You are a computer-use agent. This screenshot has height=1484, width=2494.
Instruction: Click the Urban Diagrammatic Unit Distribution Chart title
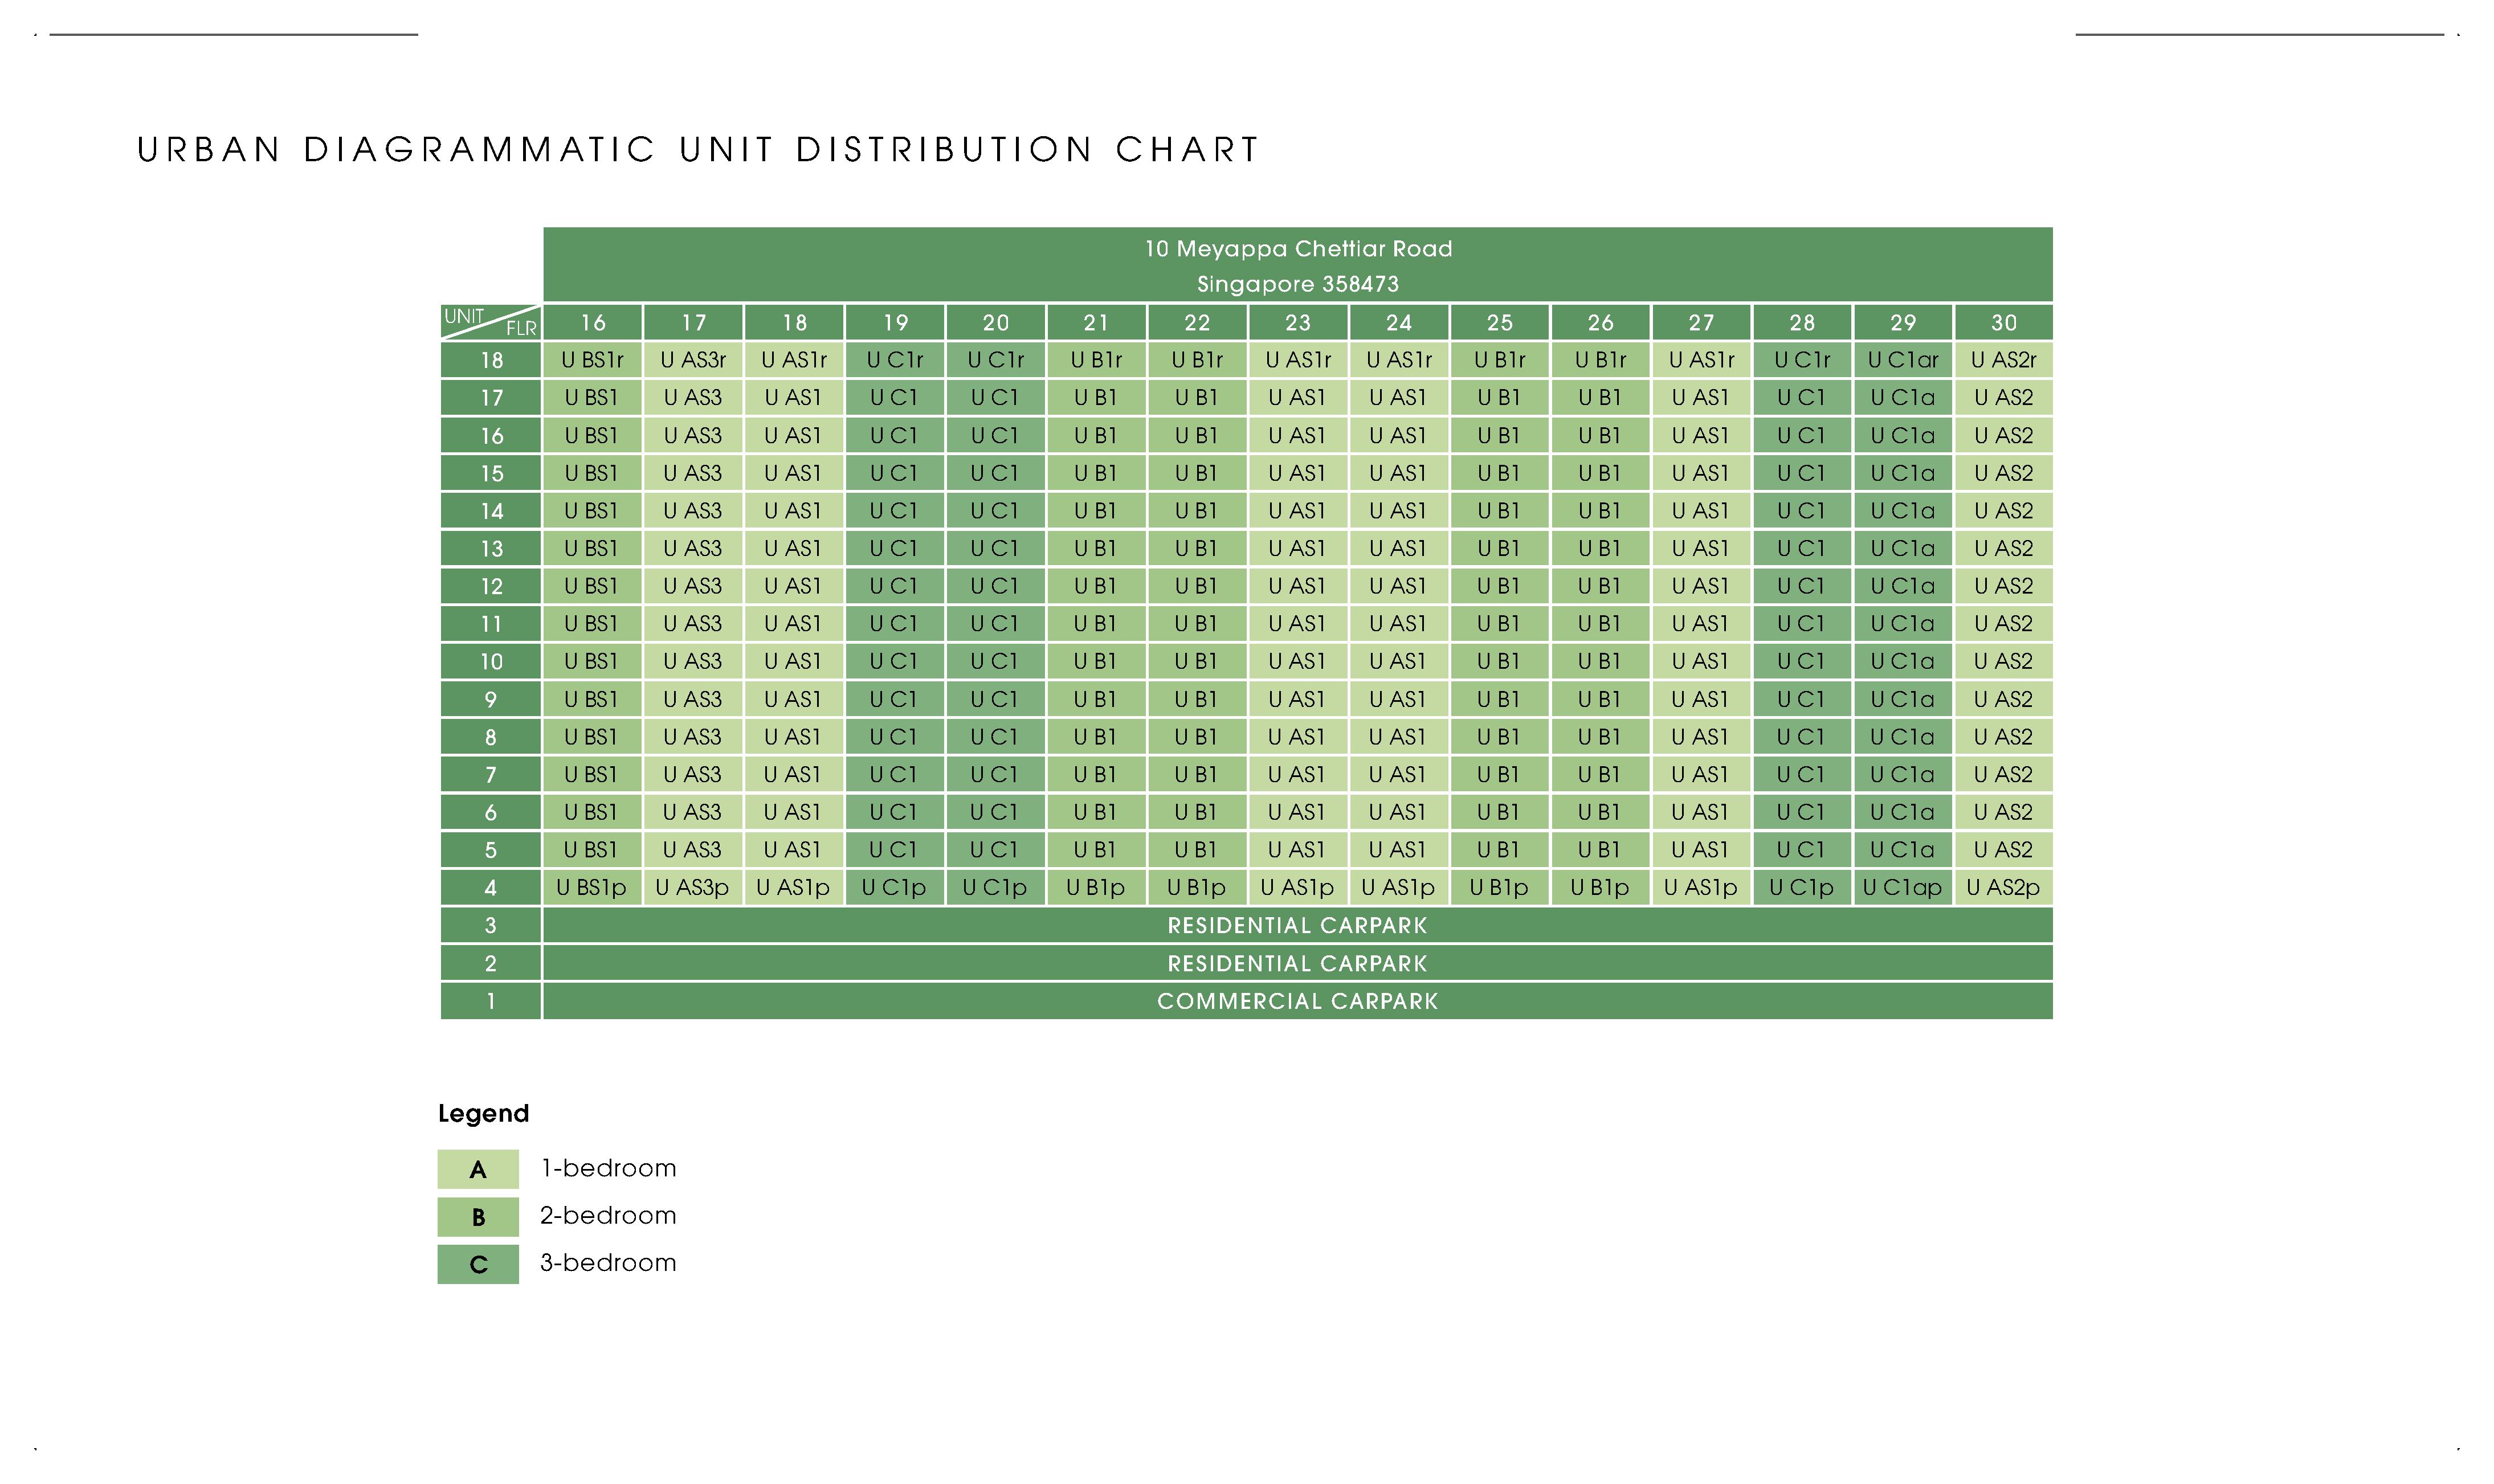tap(698, 150)
